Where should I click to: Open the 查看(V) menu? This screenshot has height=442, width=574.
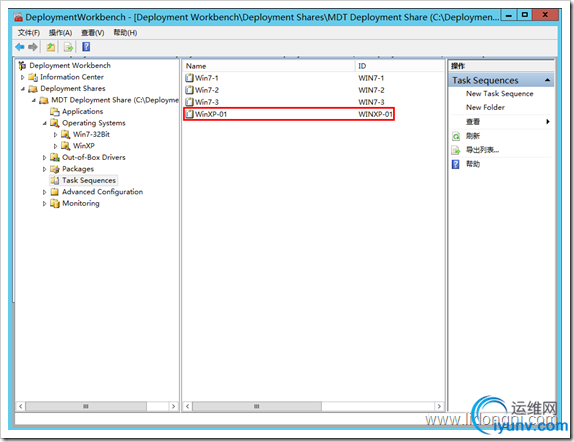[x=93, y=33]
